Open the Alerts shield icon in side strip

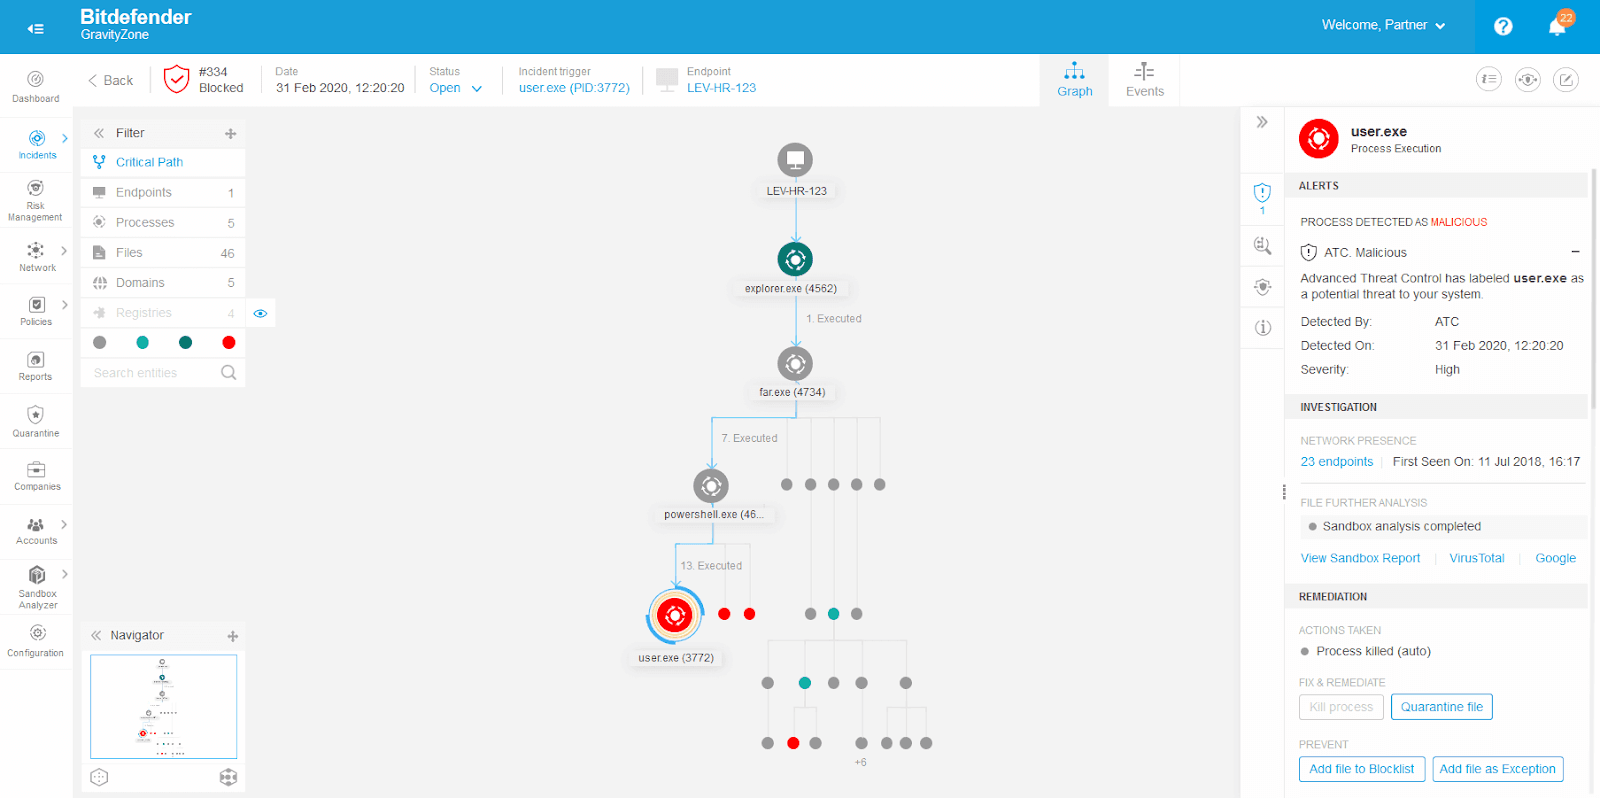coord(1262,197)
